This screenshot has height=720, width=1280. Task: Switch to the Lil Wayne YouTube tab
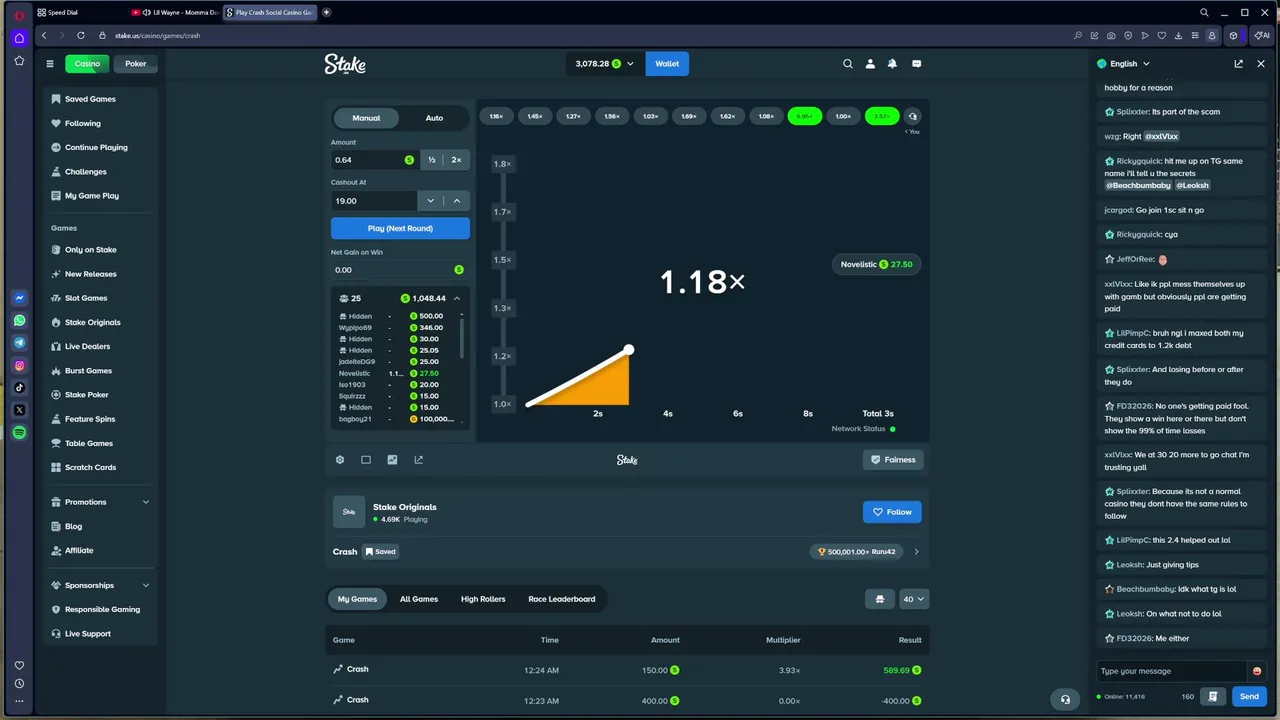click(x=173, y=12)
